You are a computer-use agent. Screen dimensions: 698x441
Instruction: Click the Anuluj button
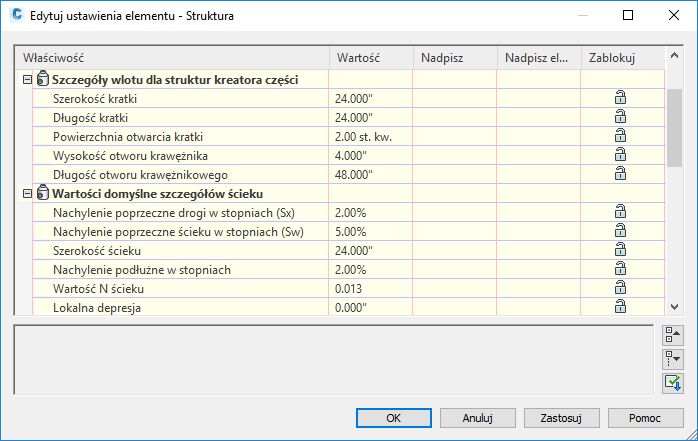pyautogui.click(x=477, y=417)
